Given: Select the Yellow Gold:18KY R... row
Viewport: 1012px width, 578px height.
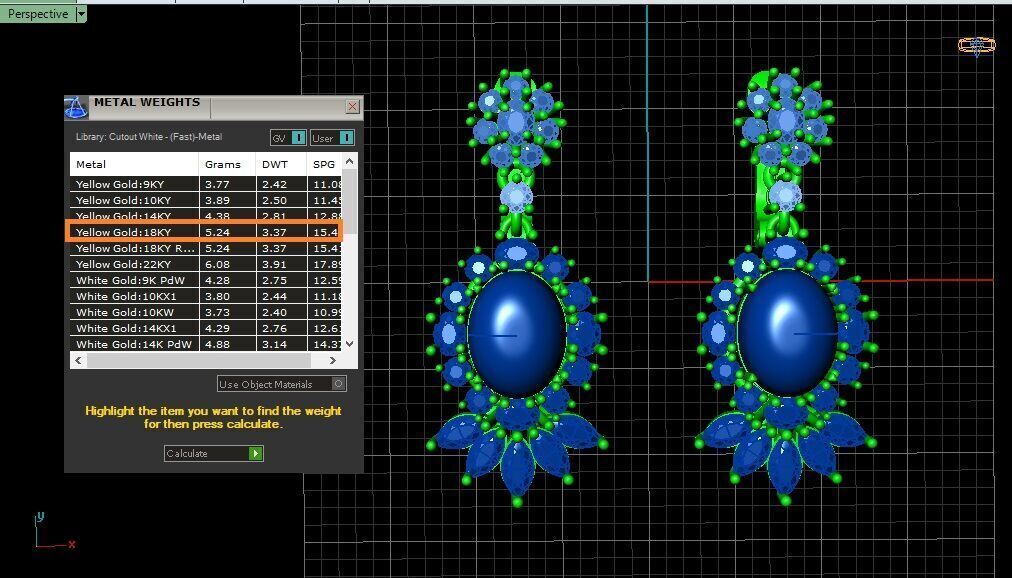Looking at the screenshot, I should 206,248.
